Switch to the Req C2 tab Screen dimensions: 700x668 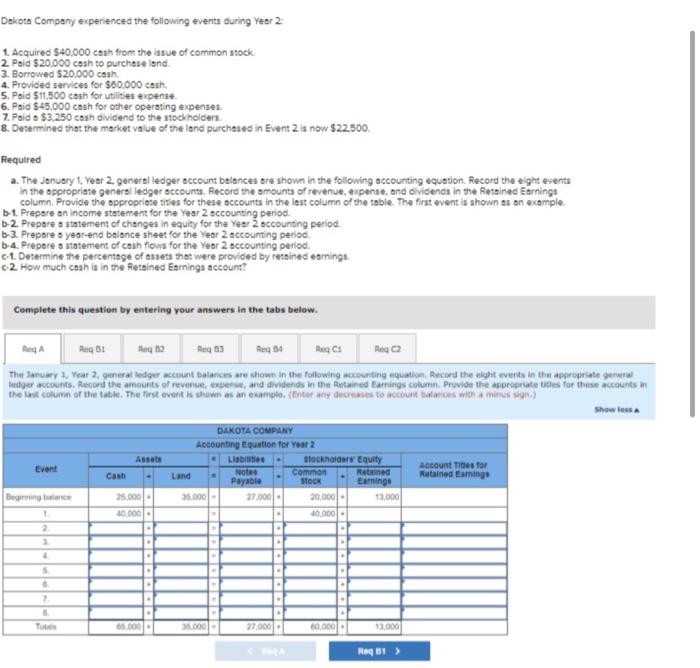pyautogui.click(x=388, y=349)
